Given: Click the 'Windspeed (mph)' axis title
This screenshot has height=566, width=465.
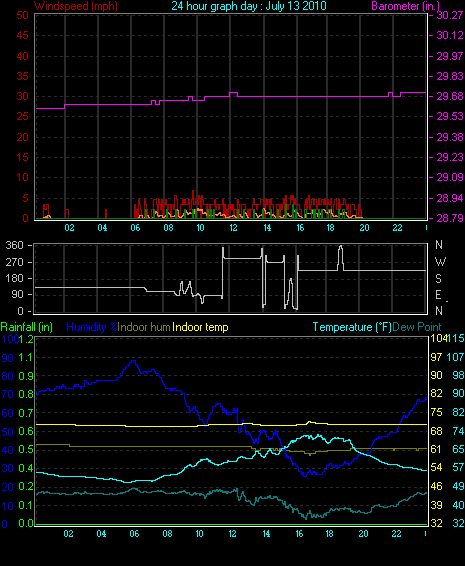Looking at the screenshot, I should (76, 6).
